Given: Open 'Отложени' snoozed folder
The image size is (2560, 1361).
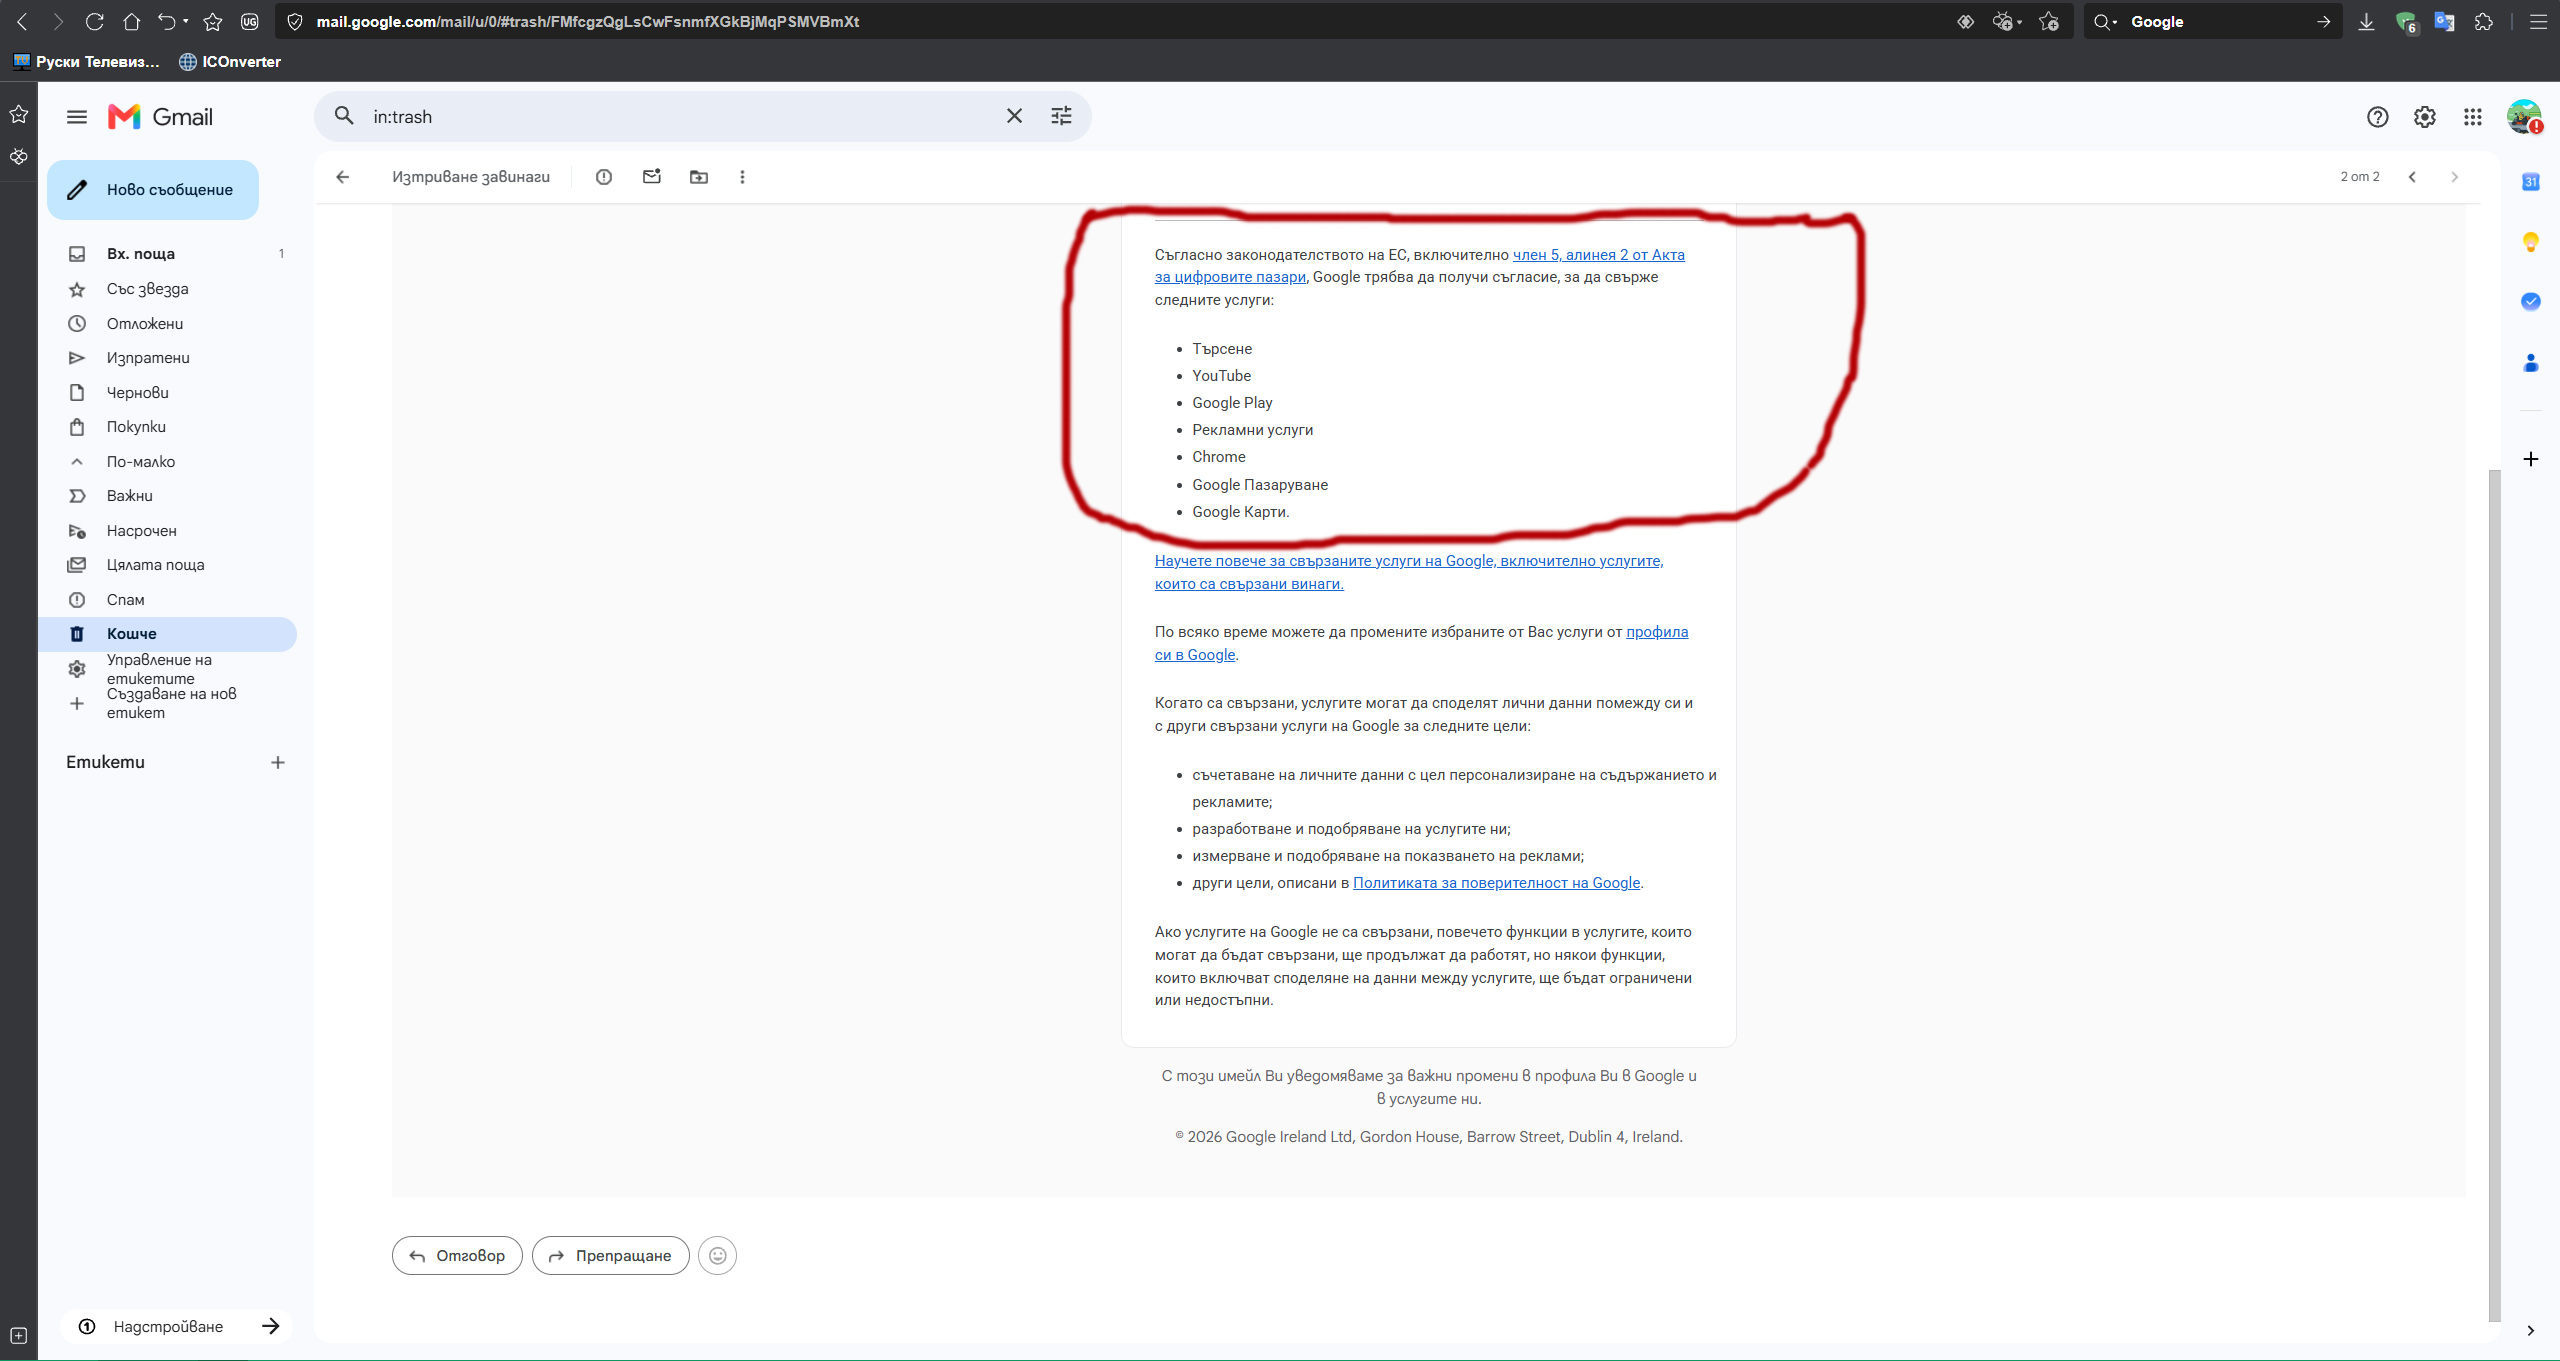Looking at the screenshot, I should tap(168, 324).
